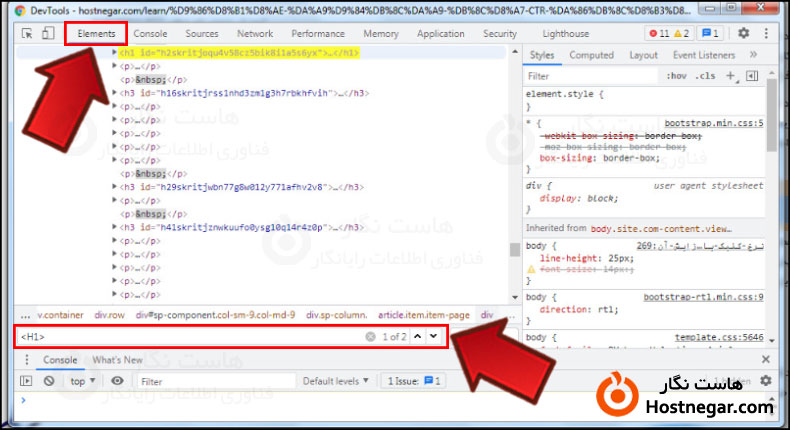
Task: Open the Computed styles tab
Action: coord(591,55)
